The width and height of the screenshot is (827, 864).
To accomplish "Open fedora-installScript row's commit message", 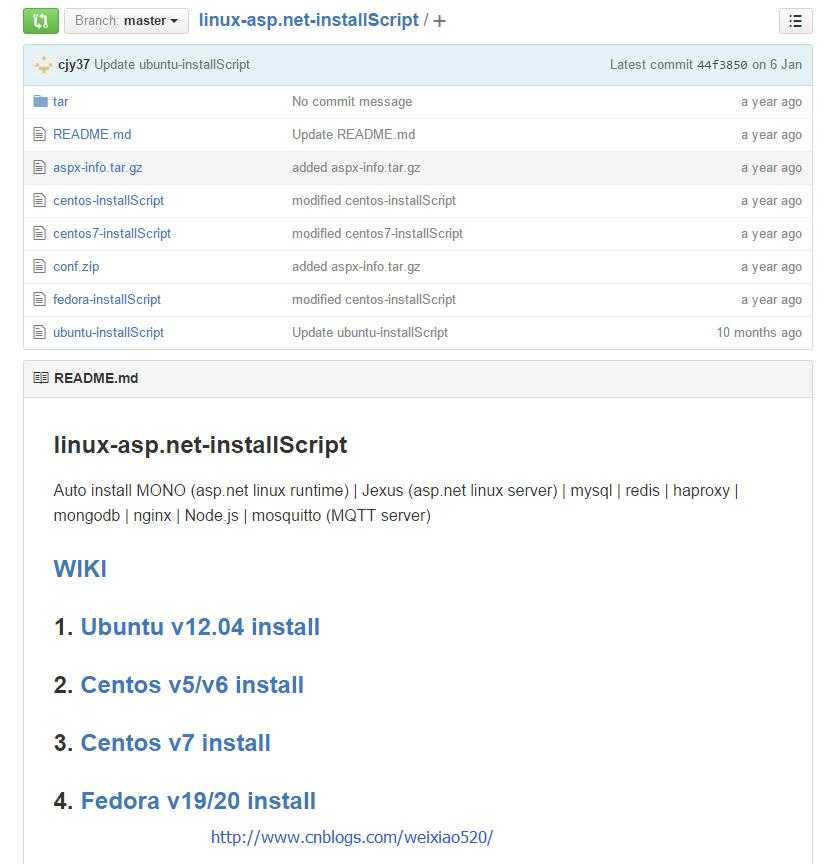I will click(374, 300).
